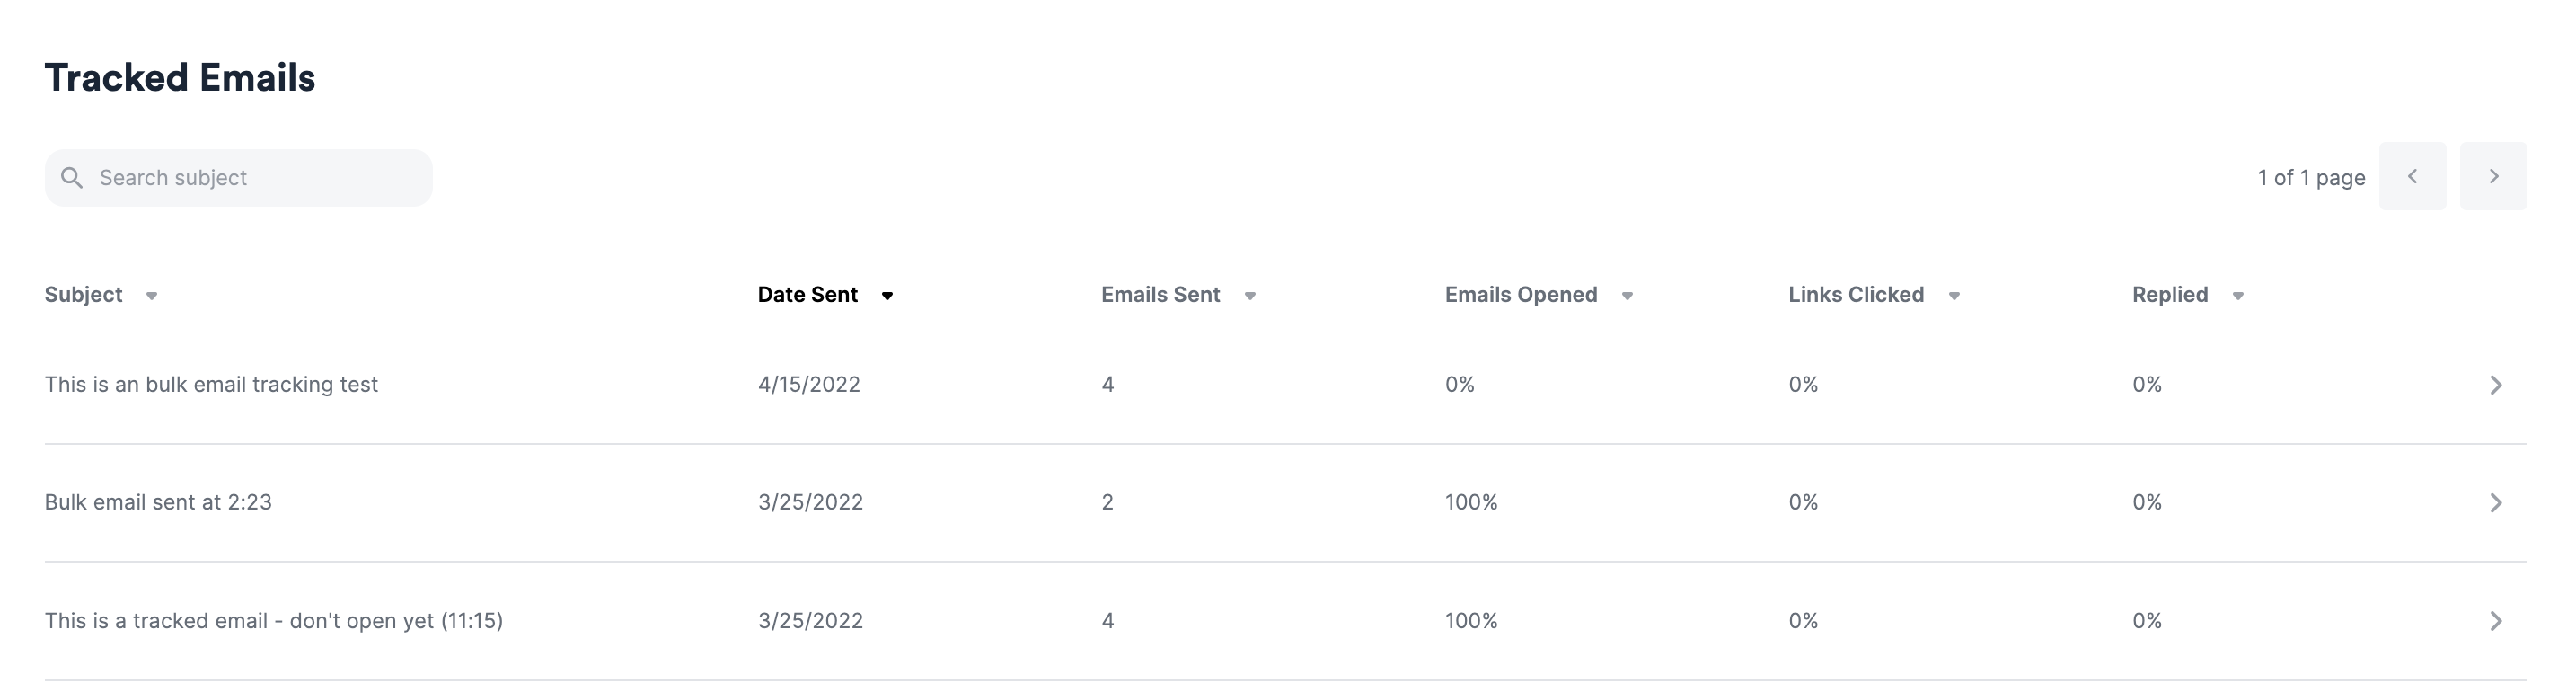Click the sort arrow beside Subject header
Viewport: 2576px width, 692px height.
coord(152,296)
